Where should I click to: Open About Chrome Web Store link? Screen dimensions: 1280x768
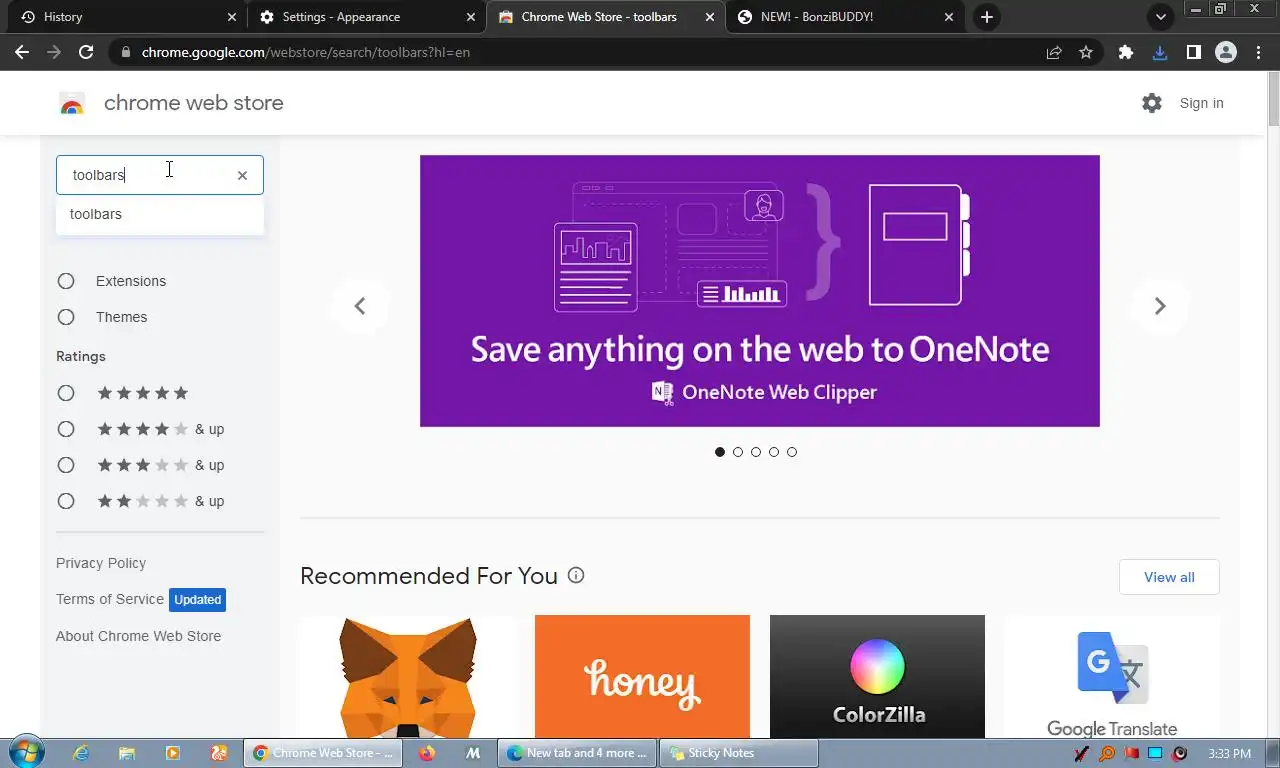click(x=139, y=636)
